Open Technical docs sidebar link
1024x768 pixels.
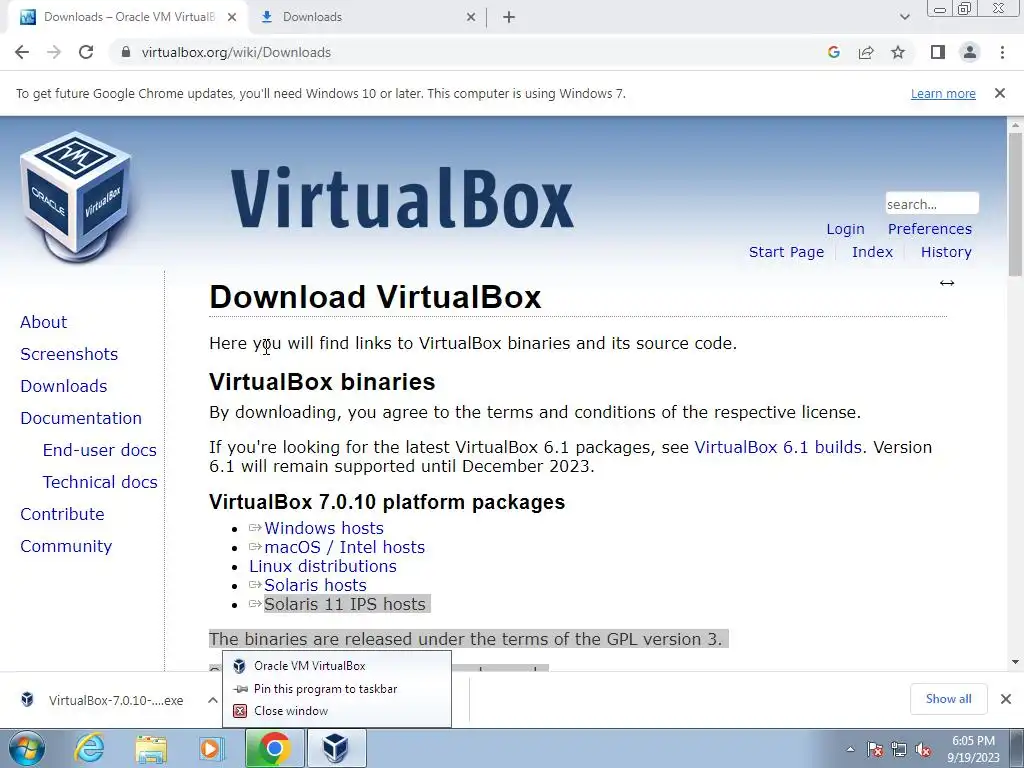coord(100,482)
